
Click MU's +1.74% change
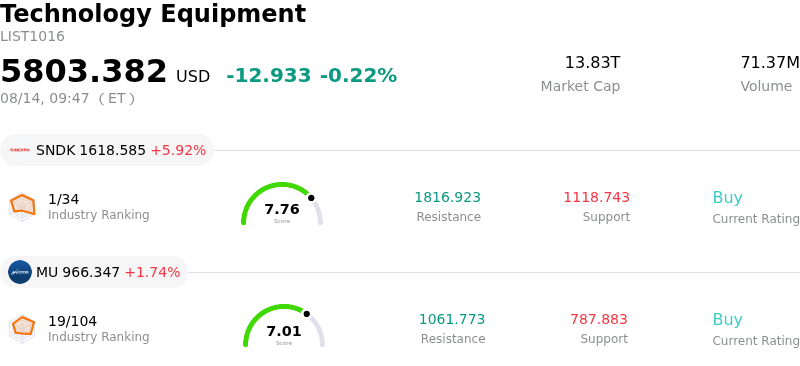pos(152,272)
